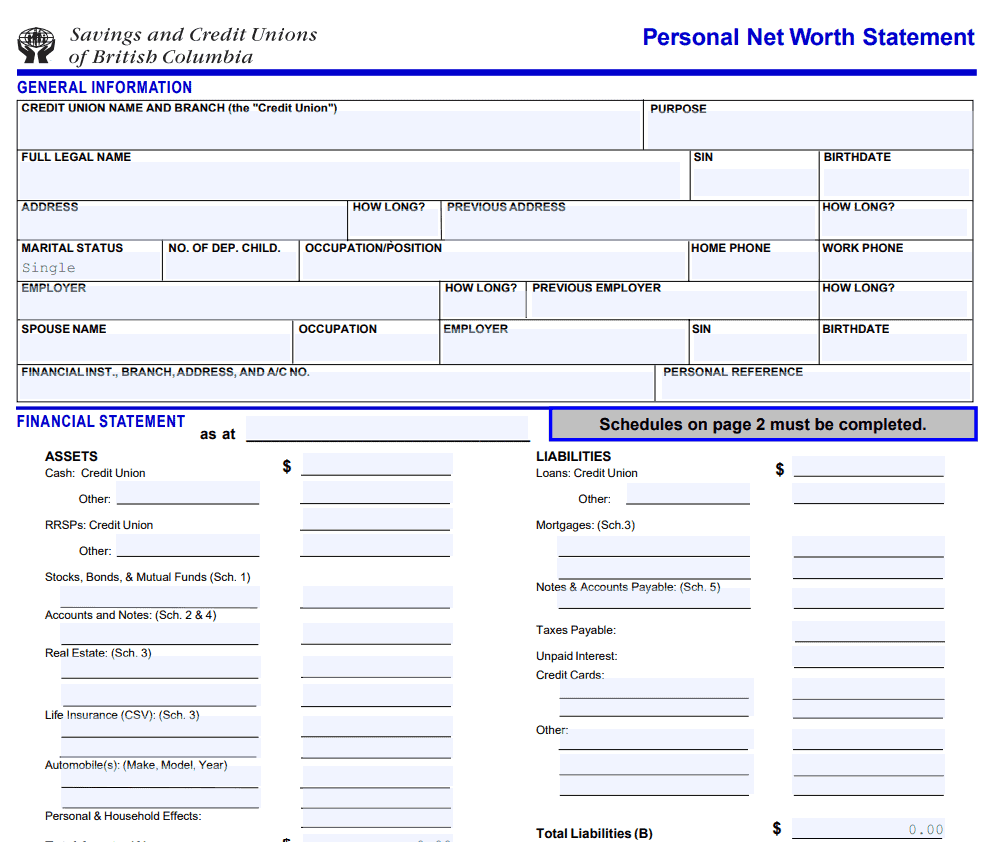Click the applicant Employer field under Marital Status

point(228,305)
